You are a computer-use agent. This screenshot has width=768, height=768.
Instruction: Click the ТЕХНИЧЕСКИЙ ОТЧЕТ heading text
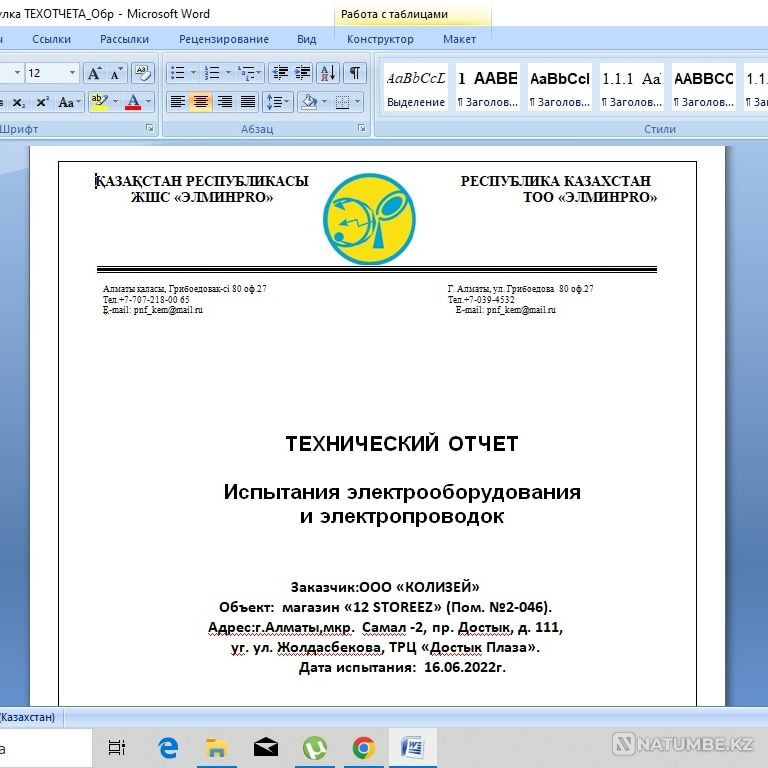tap(402, 443)
